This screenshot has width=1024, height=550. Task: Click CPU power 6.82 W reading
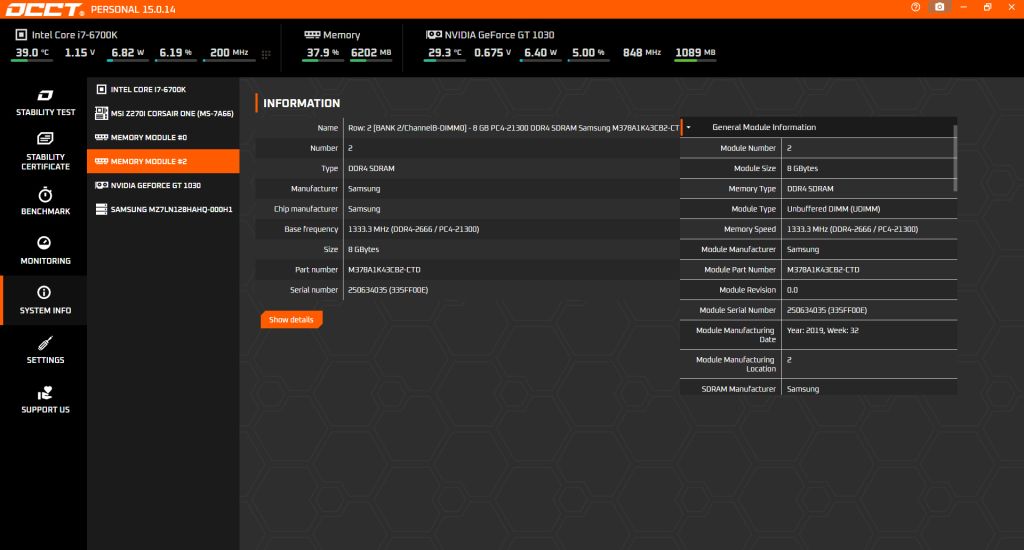[x=127, y=52]
